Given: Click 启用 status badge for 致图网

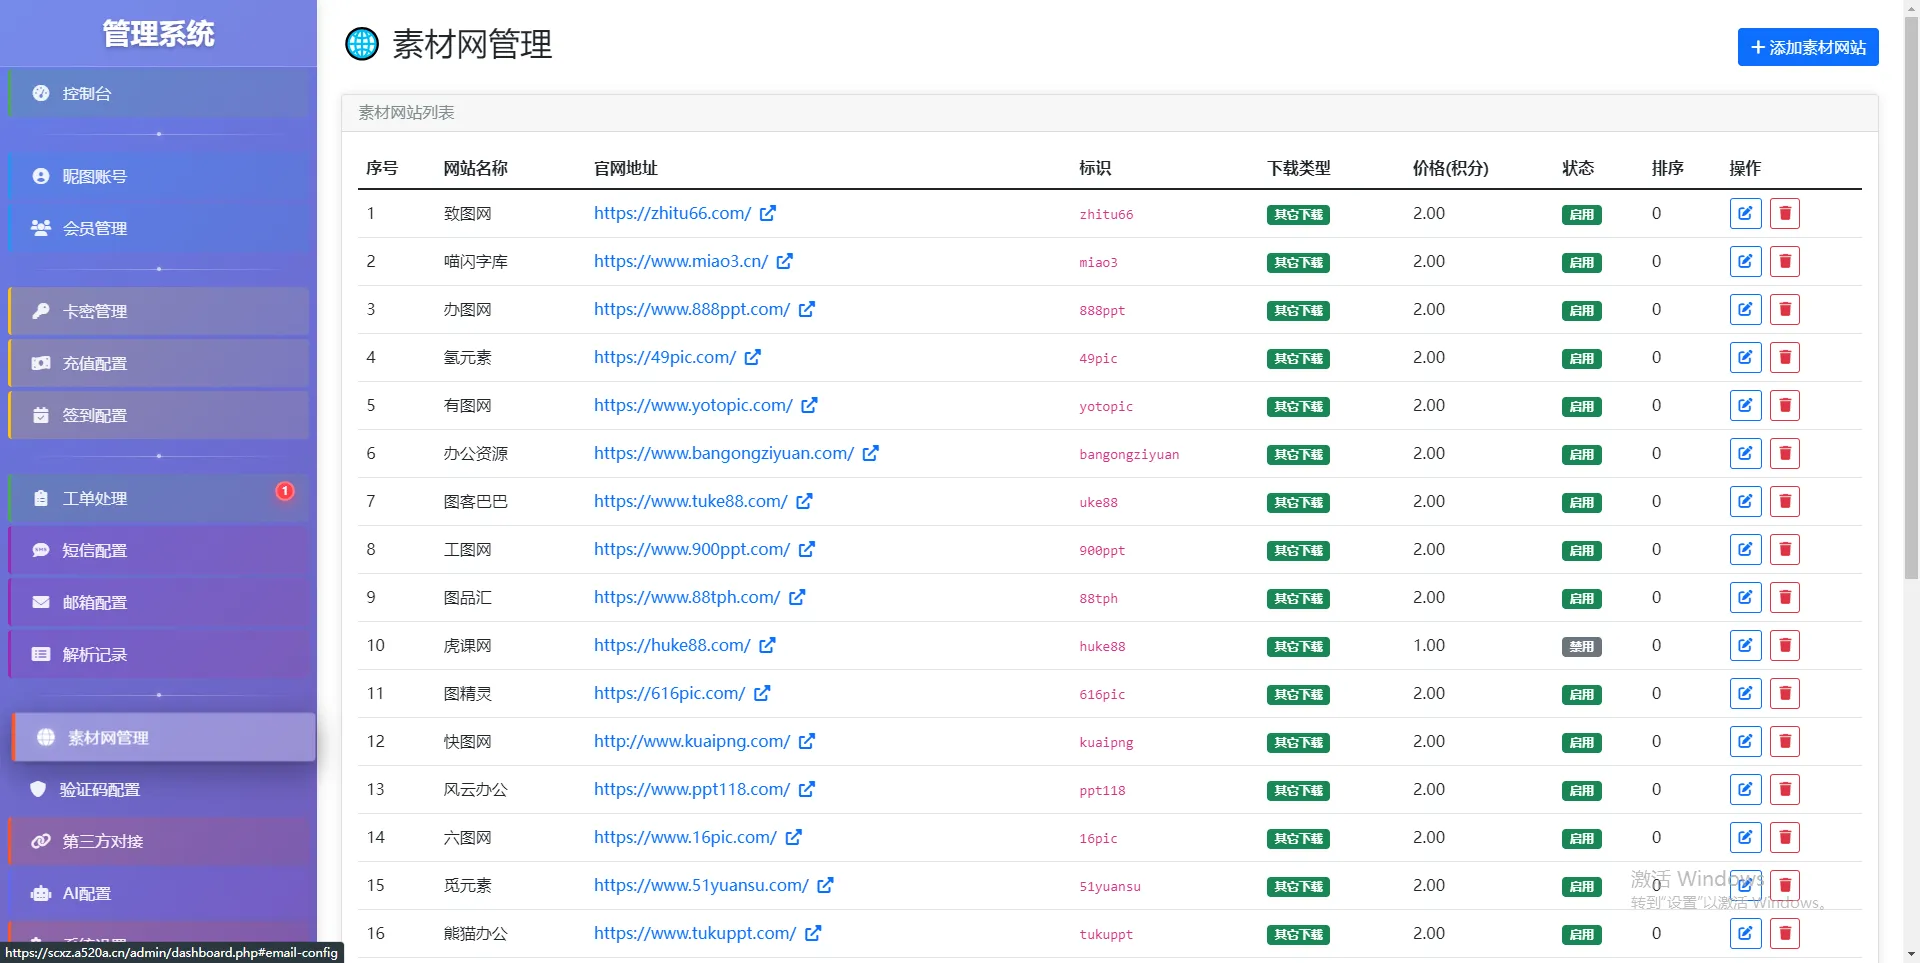Looking at the screenshot, I should point(1581,214).
